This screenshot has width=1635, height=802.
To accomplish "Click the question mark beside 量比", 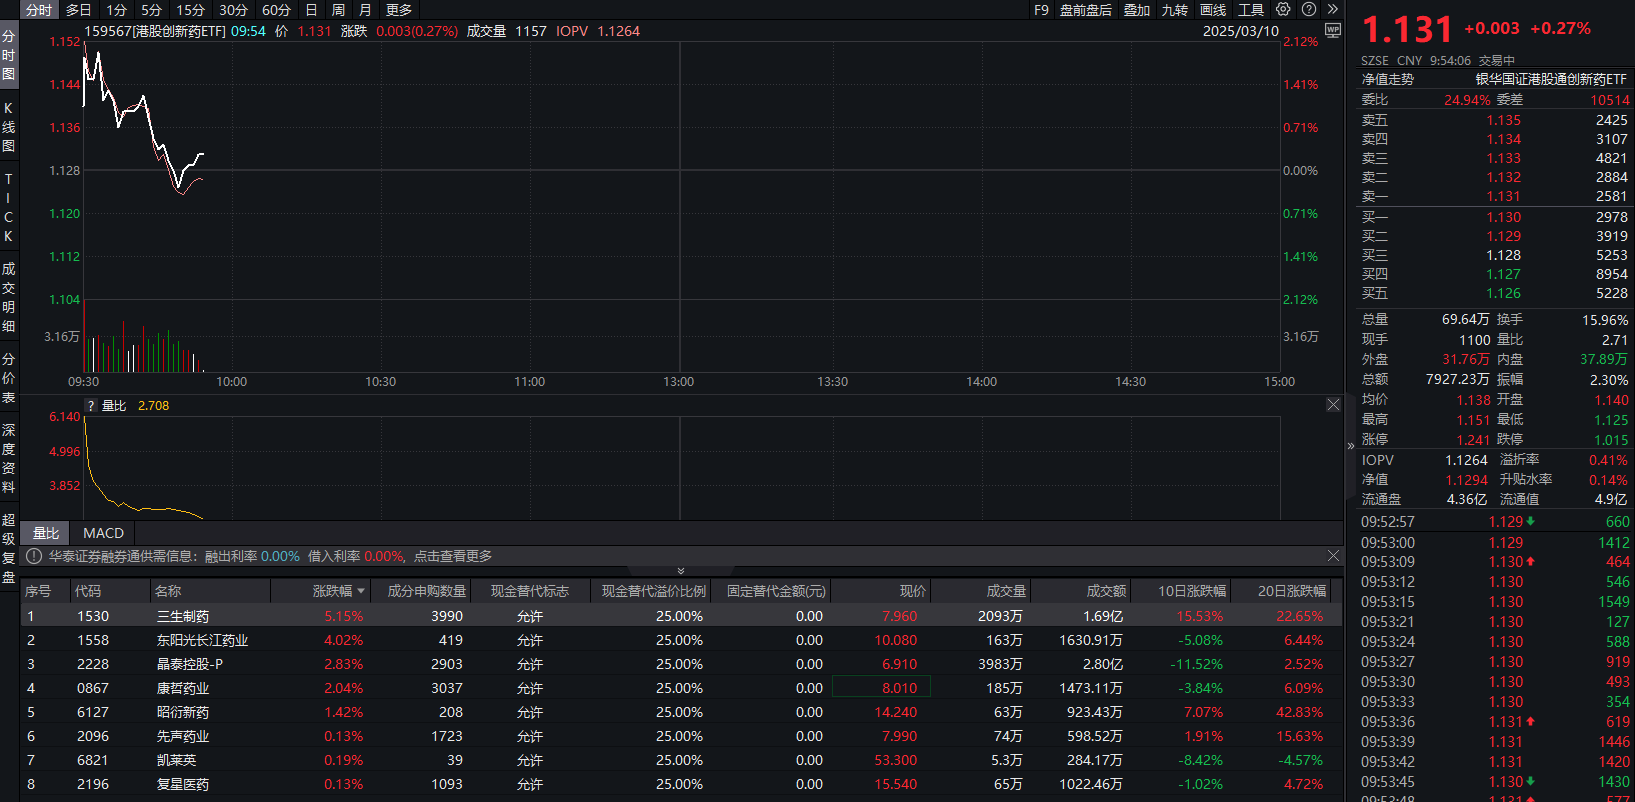I will [x=91, y=406].
